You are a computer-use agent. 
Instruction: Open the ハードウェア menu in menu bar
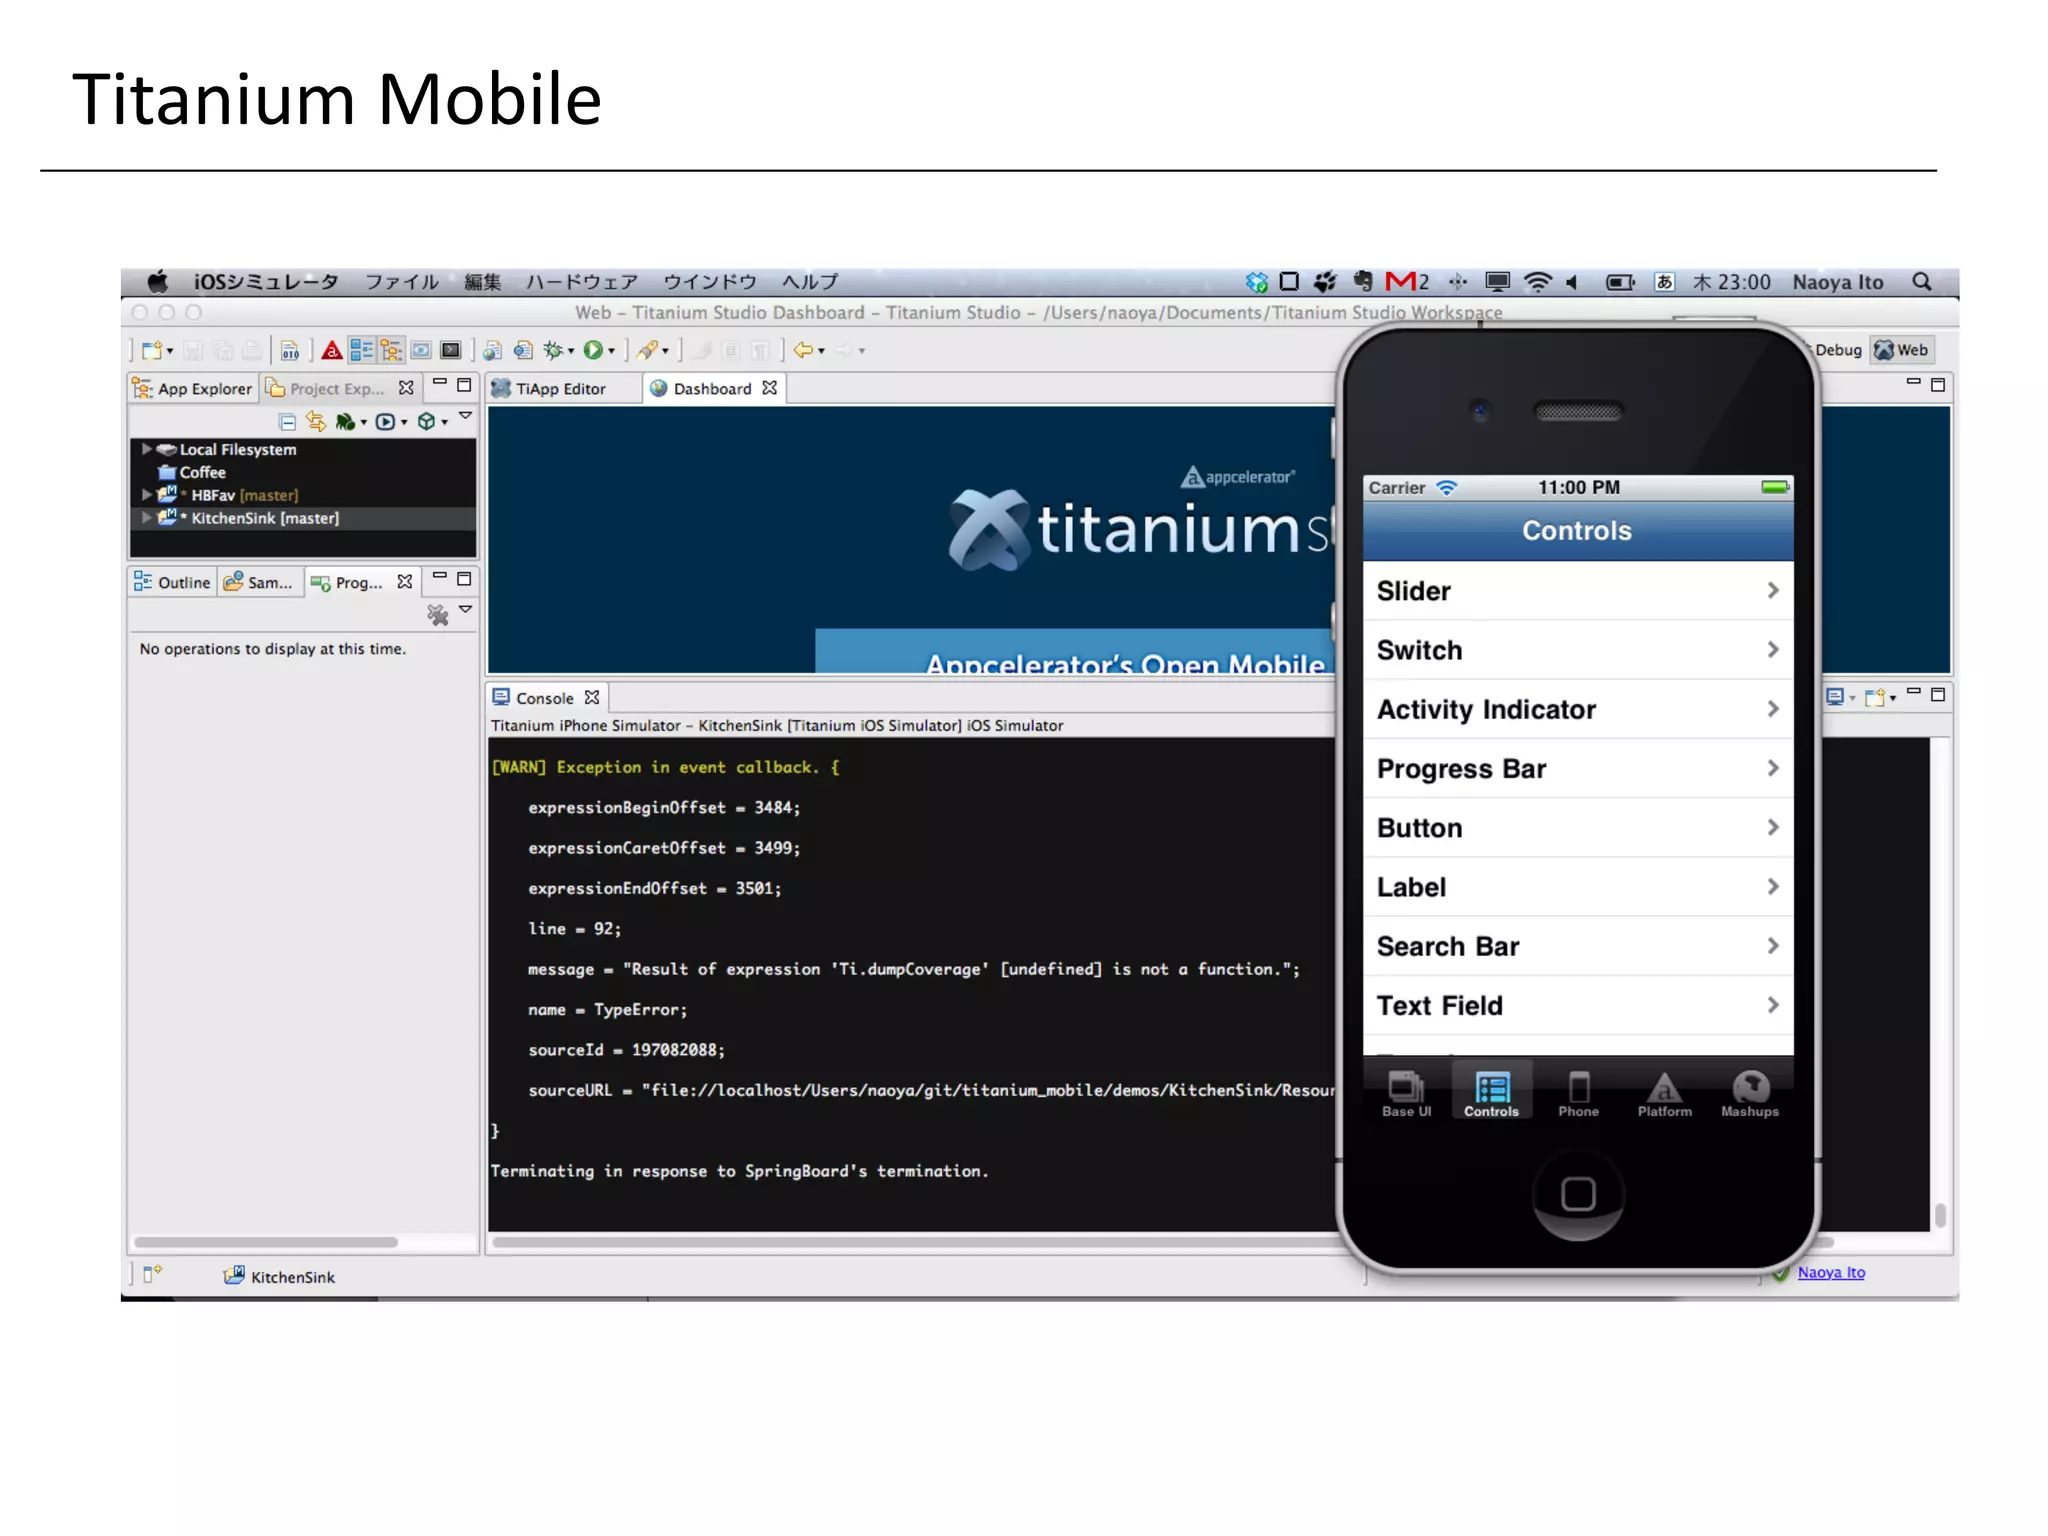pos(582,282)
